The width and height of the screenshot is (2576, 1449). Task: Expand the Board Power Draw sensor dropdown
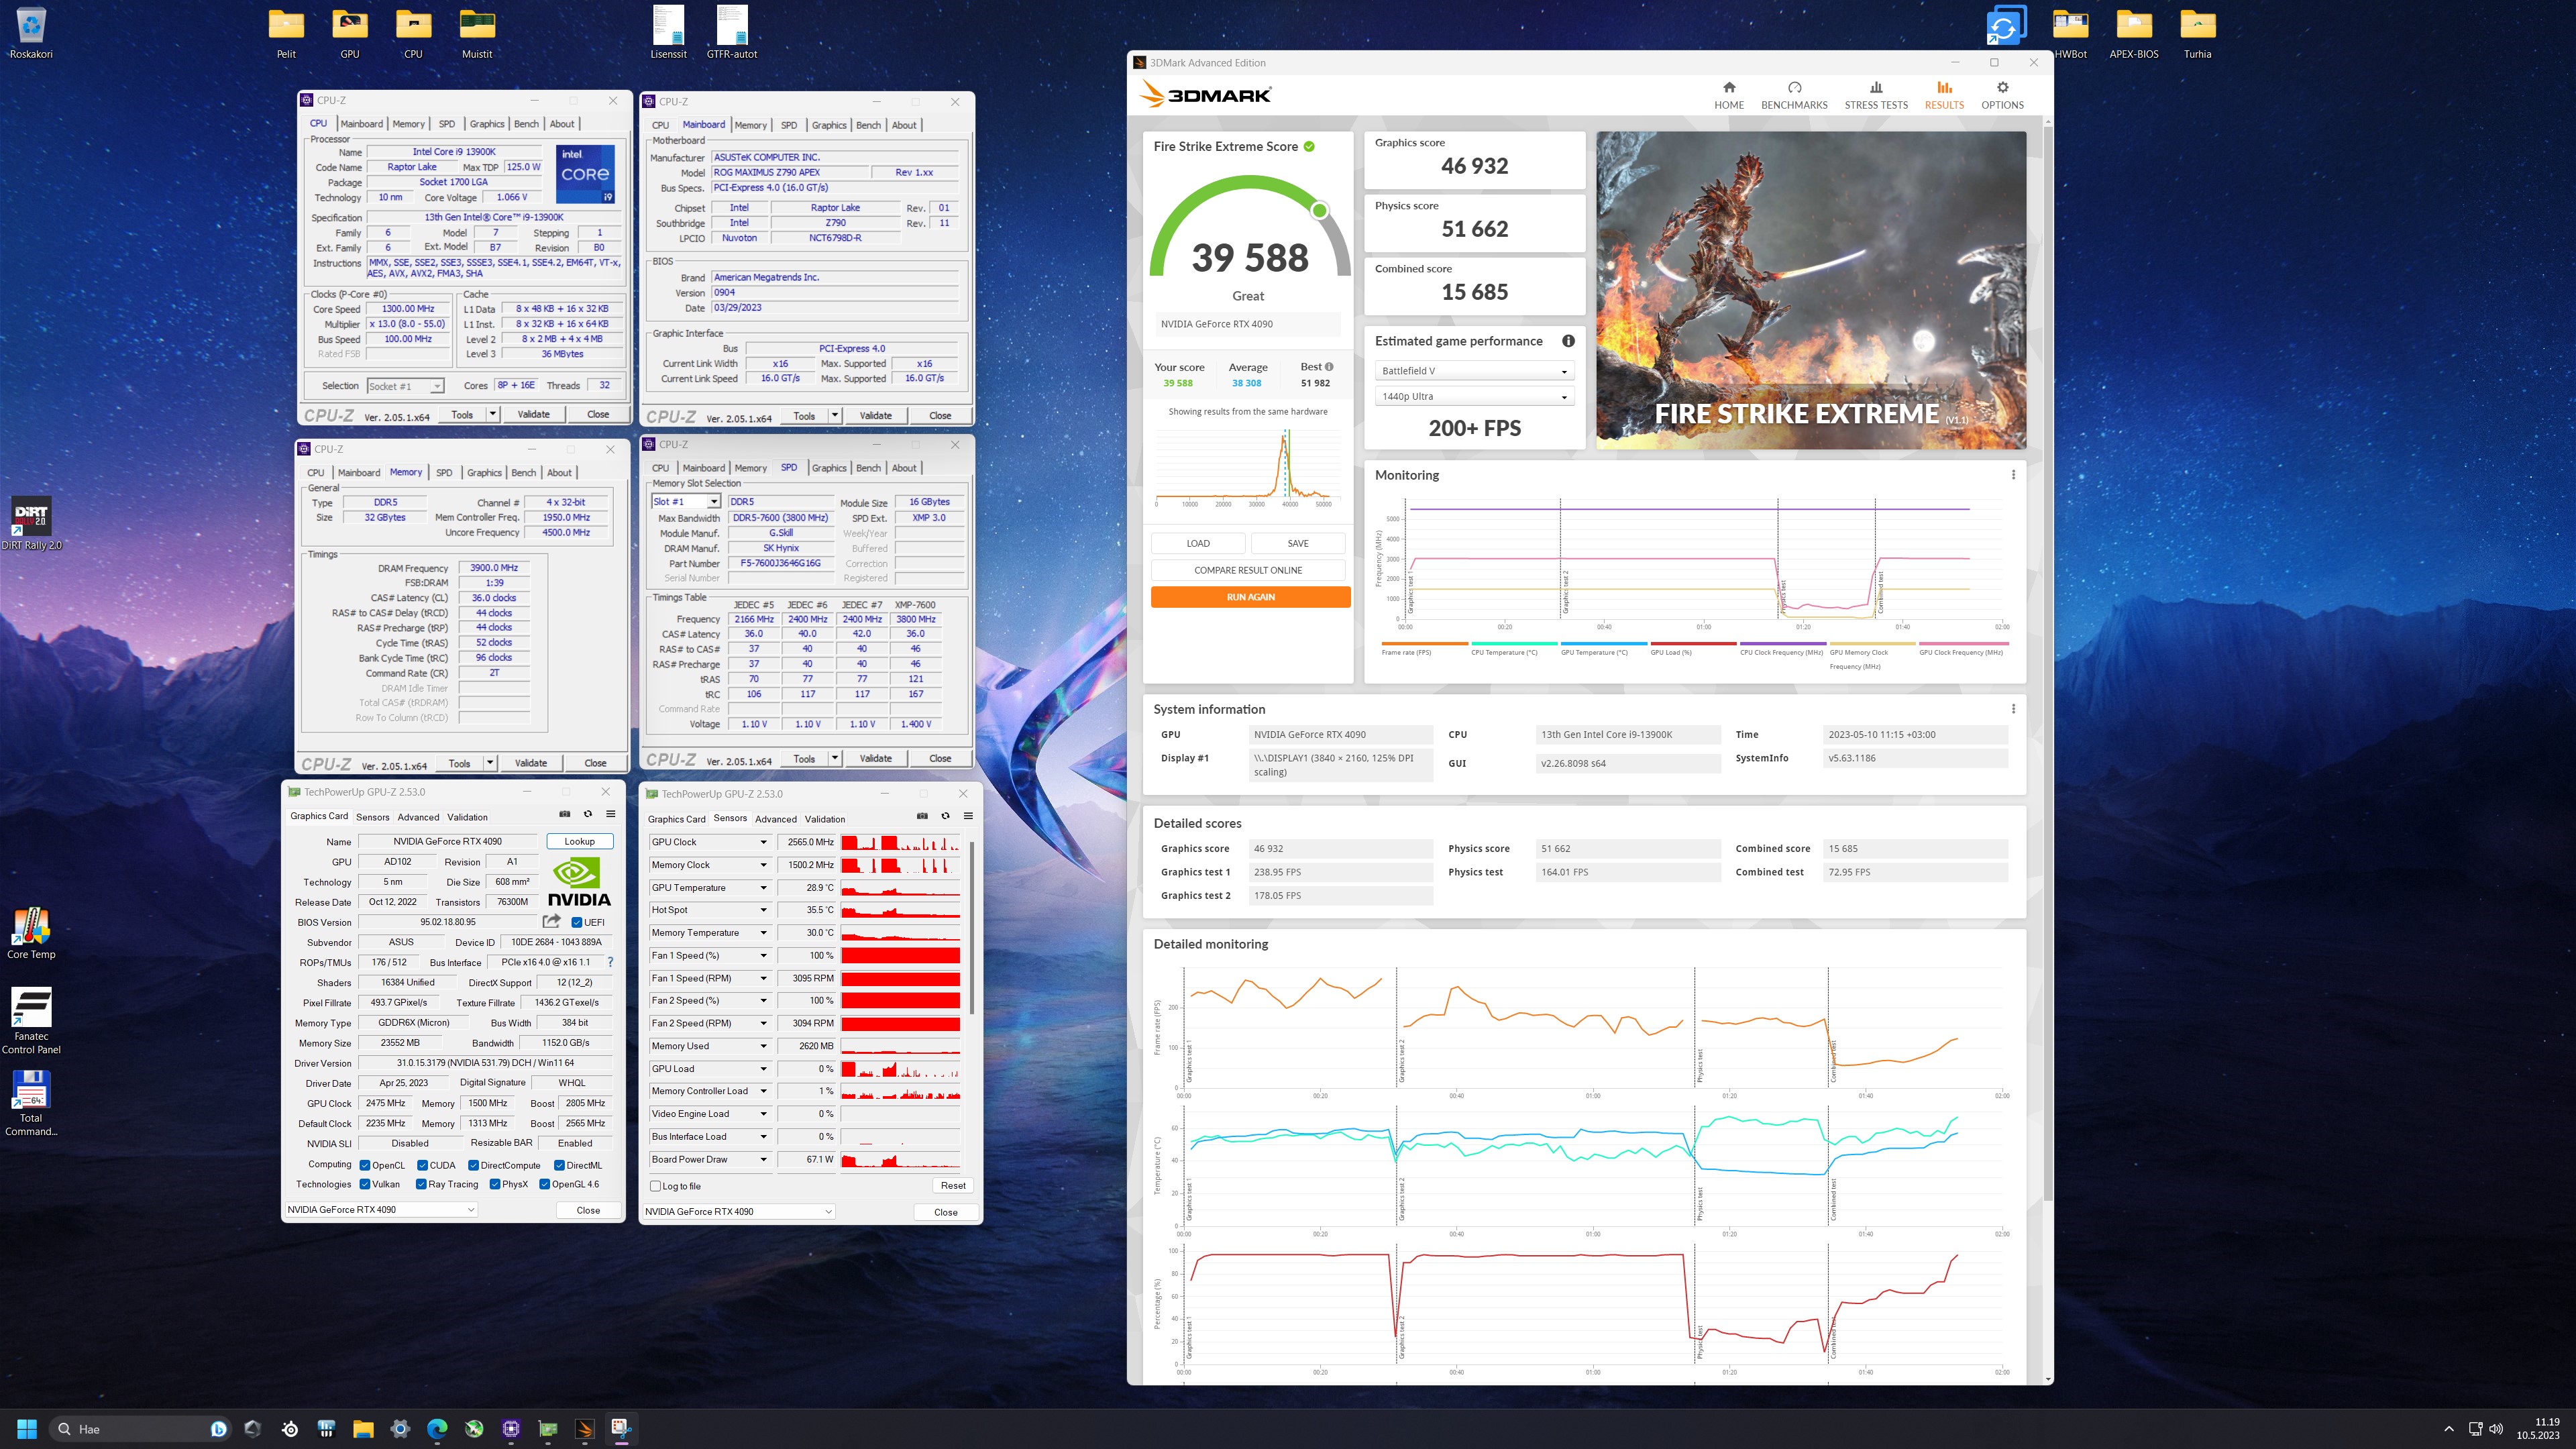pos(764,1160)
